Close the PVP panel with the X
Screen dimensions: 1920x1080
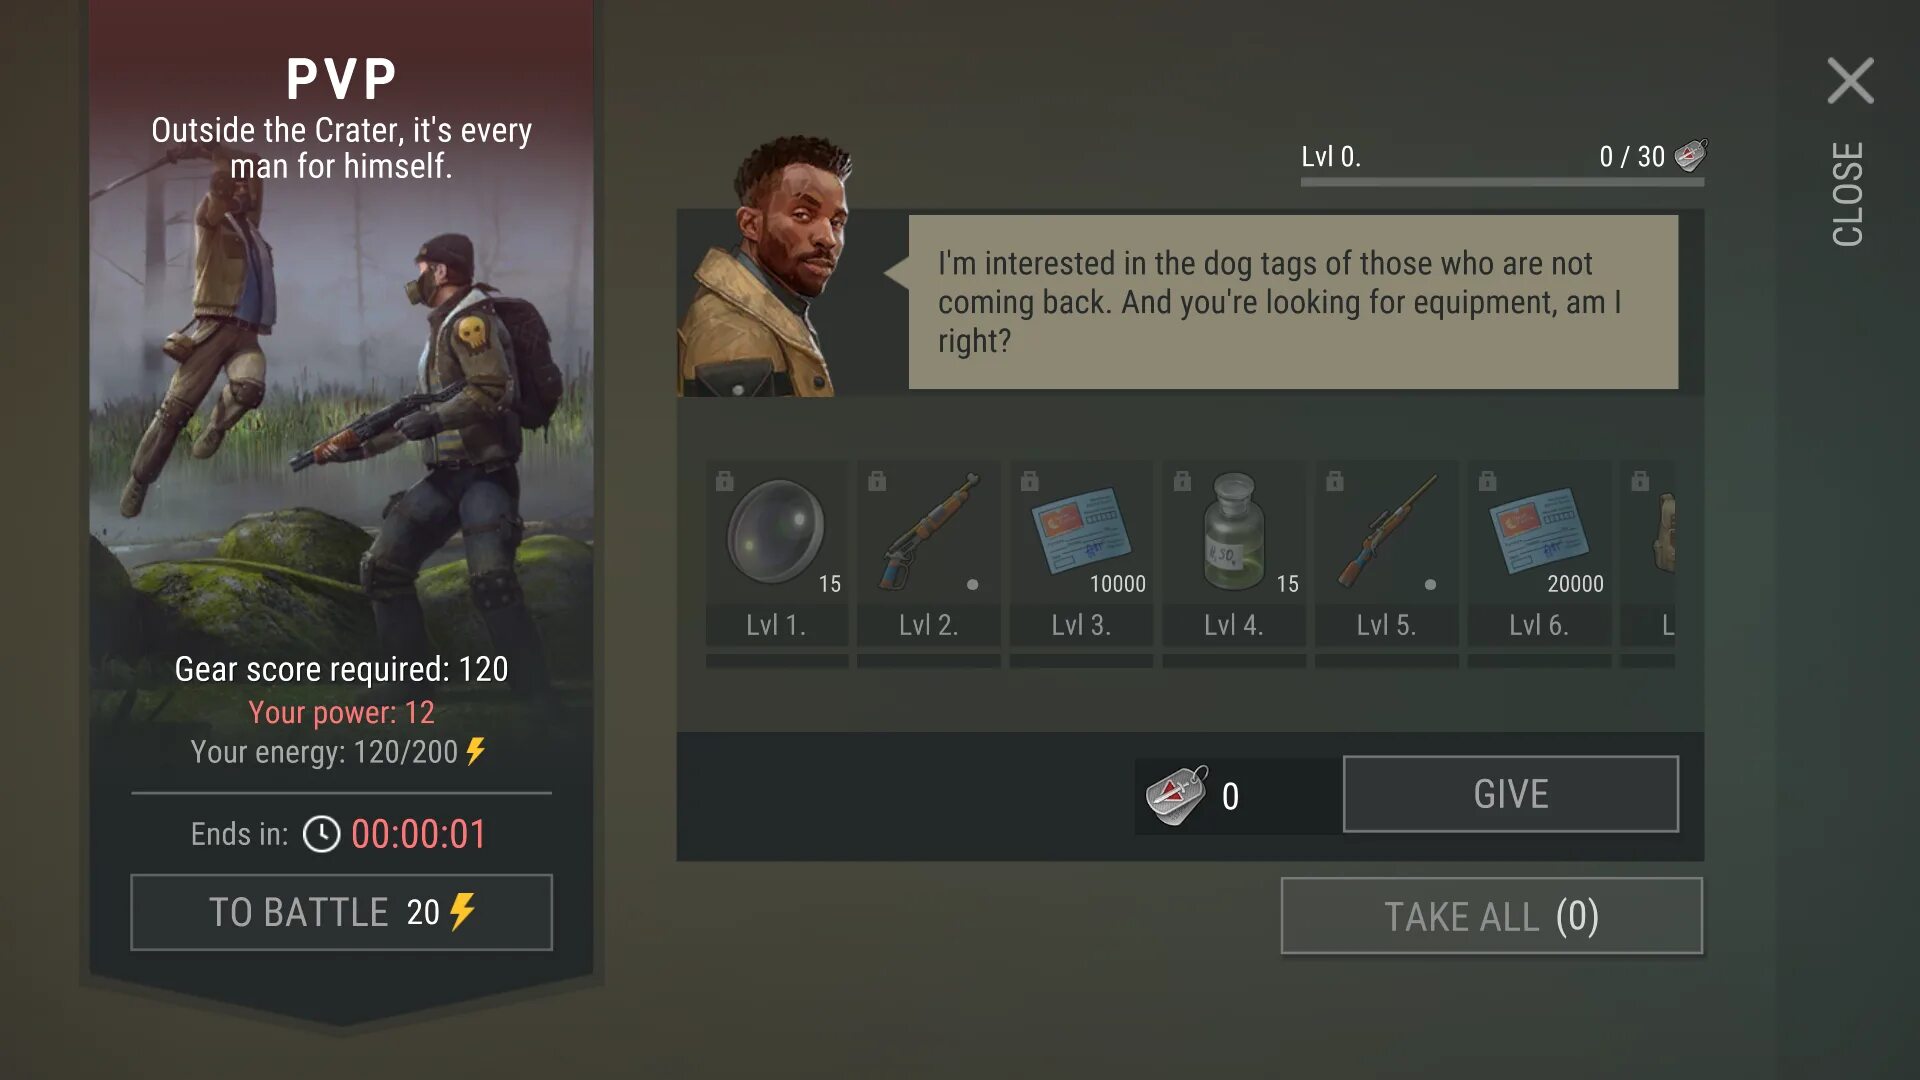coord(1850,81)
